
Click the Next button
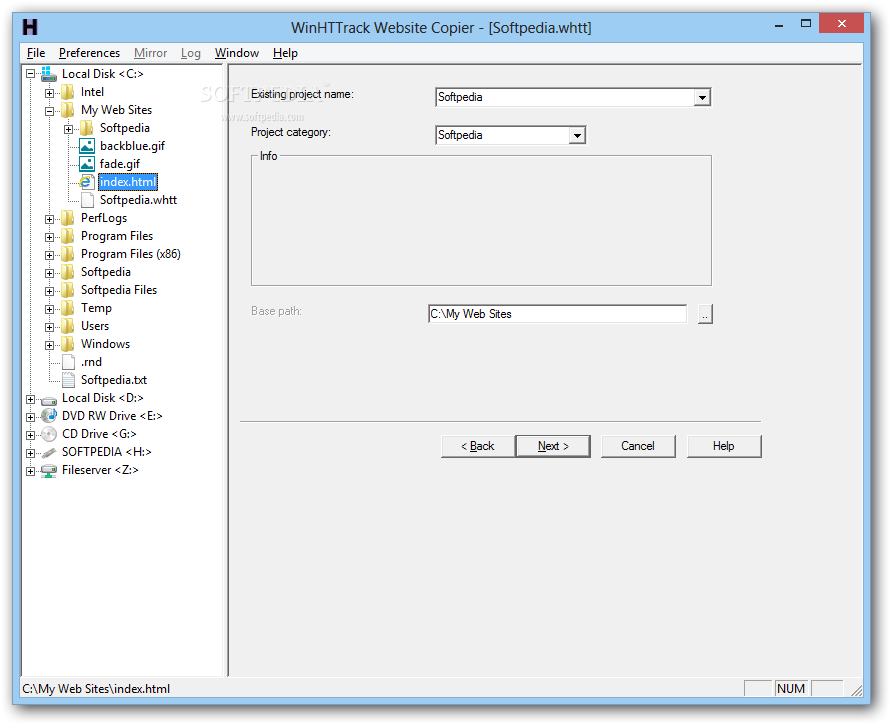pyautogui.click(x=552, y=446)
